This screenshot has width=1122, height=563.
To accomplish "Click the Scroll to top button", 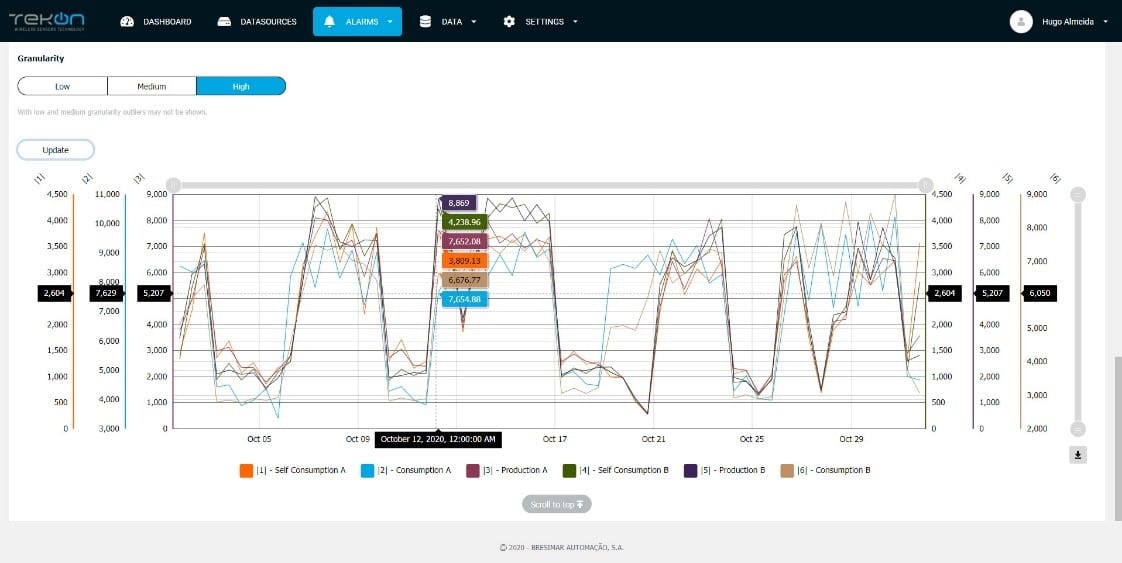I will [557, 504].
